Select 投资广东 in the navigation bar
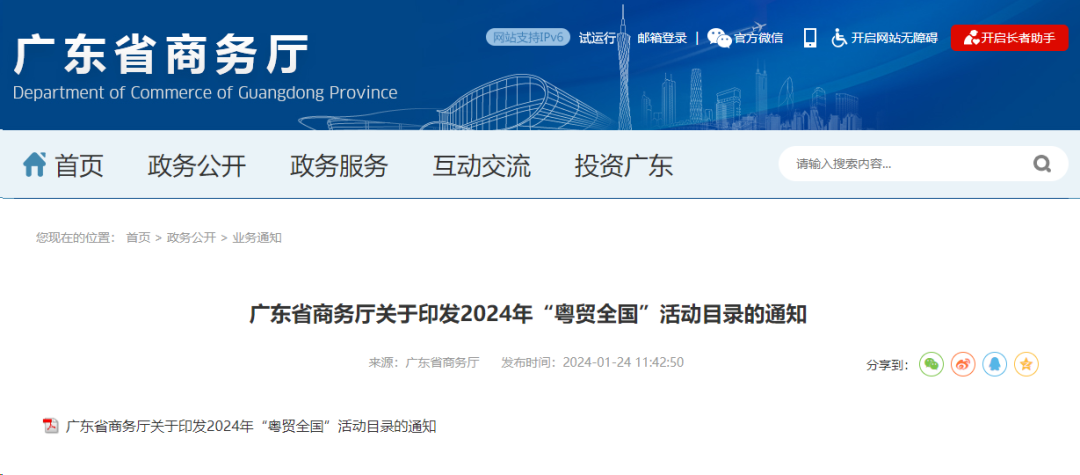 pyautogui.click(x=623, y=165)
